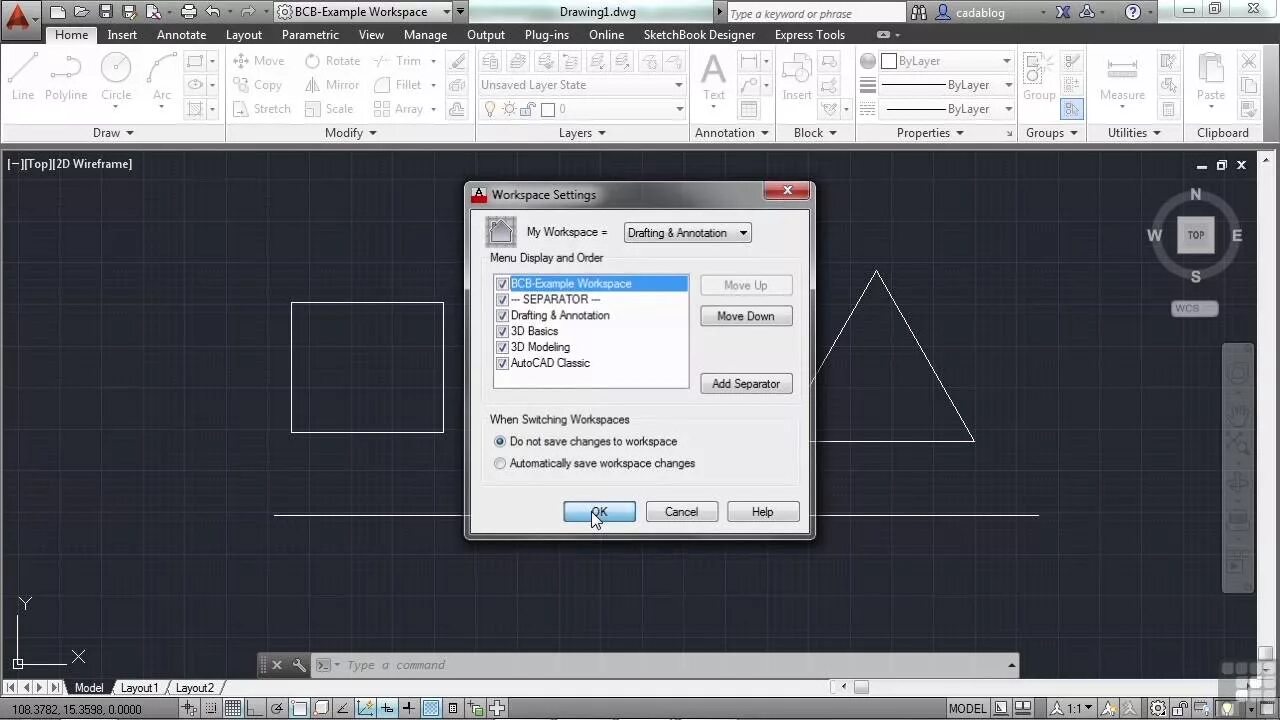Activate the Move command

(259, 61)
